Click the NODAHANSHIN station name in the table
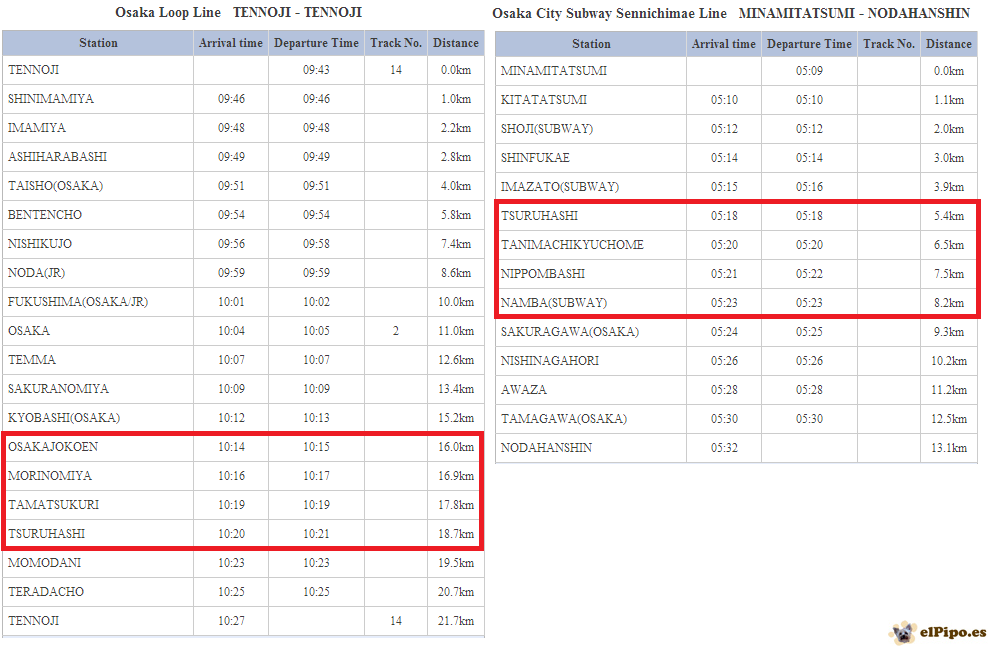The image size is (988, 646). (x=546, y=448)
